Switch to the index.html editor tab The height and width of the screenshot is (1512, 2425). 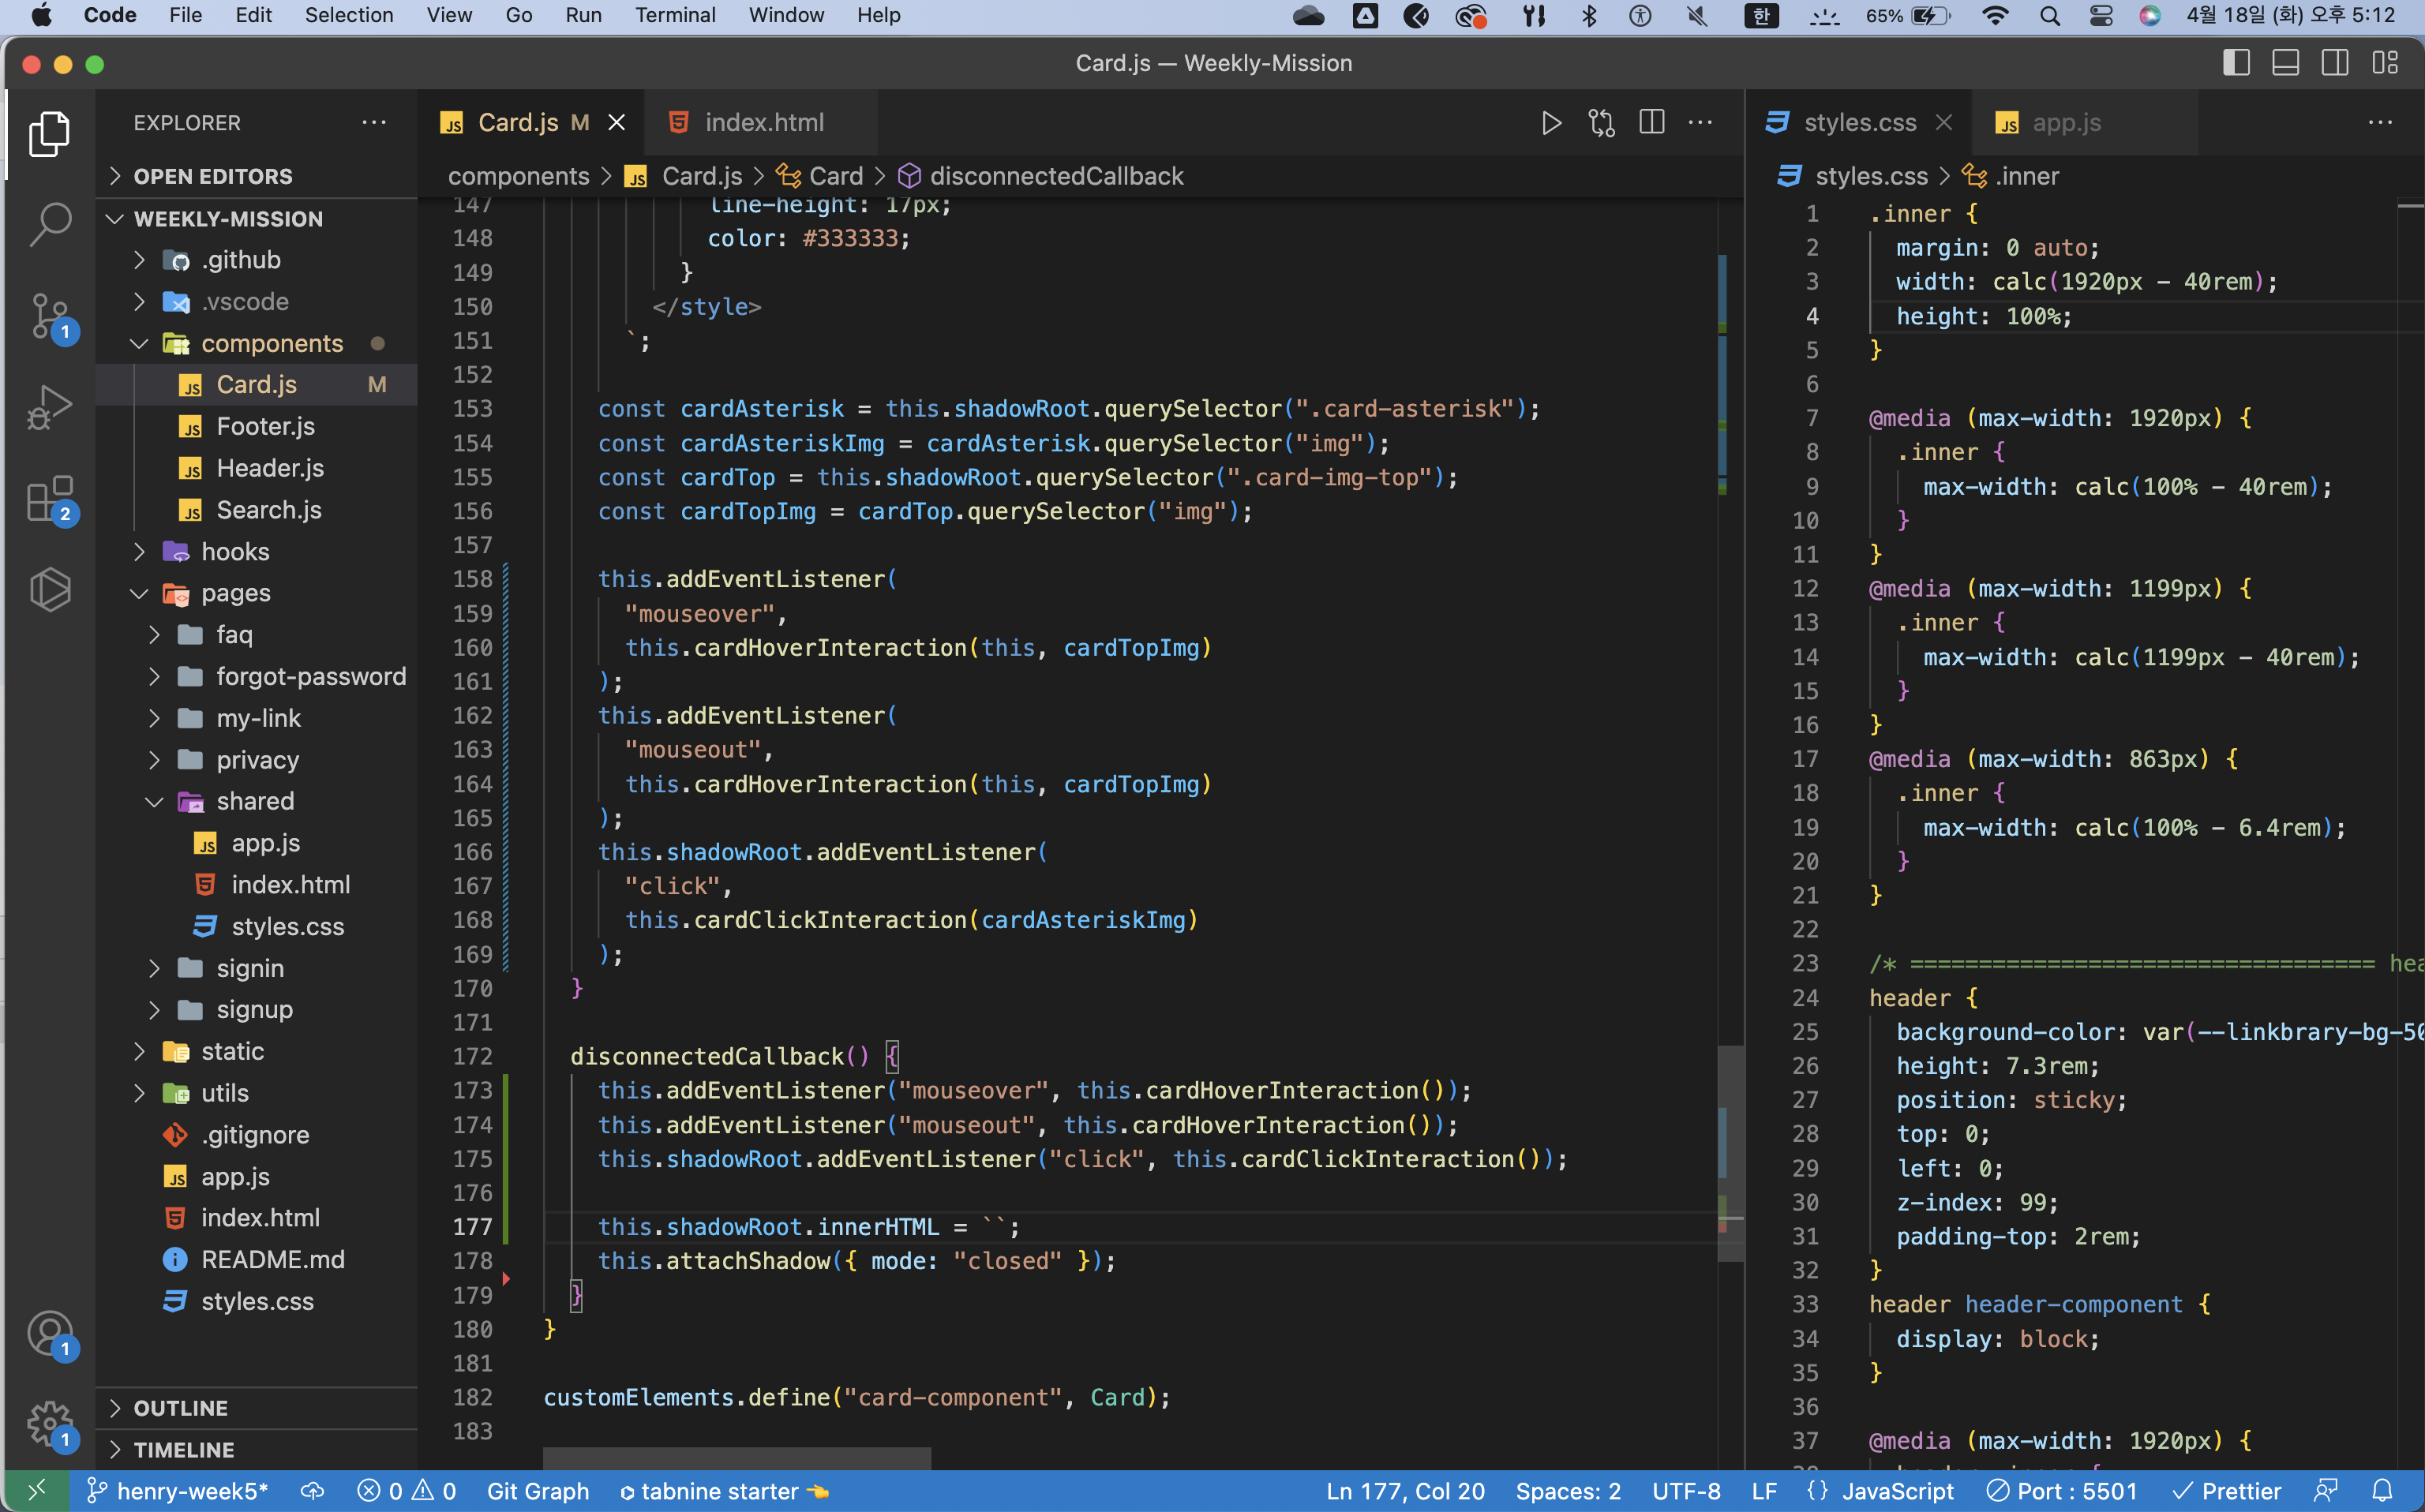[763, 123]
